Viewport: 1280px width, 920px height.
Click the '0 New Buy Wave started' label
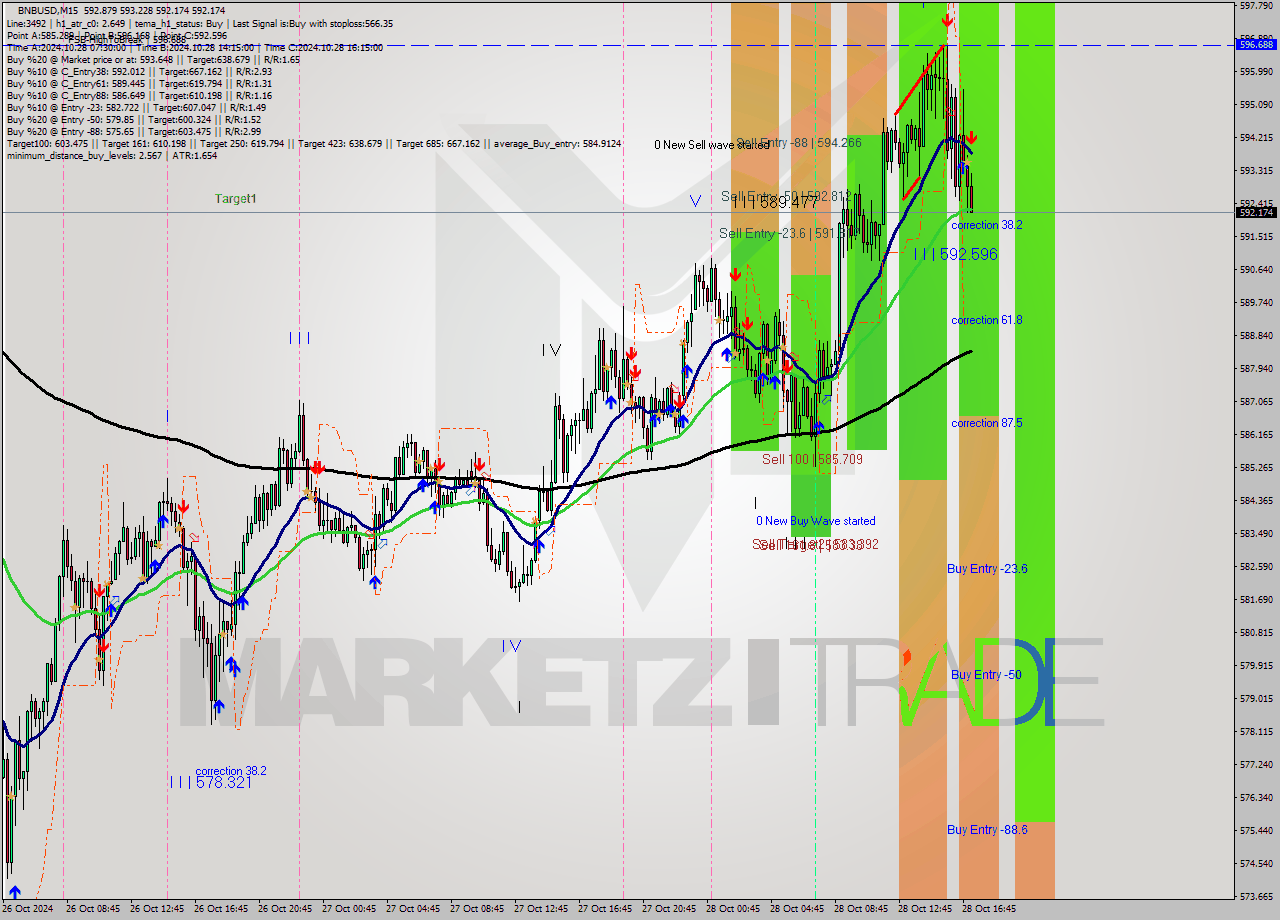point(815,521)
